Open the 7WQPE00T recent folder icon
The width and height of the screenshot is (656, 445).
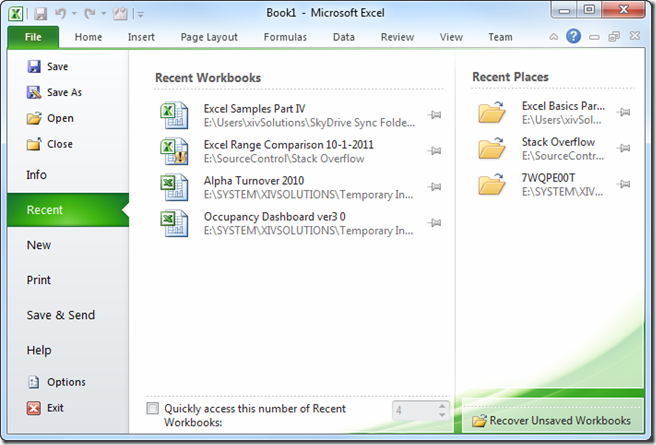pyautogui.click(x=492, y=184)
